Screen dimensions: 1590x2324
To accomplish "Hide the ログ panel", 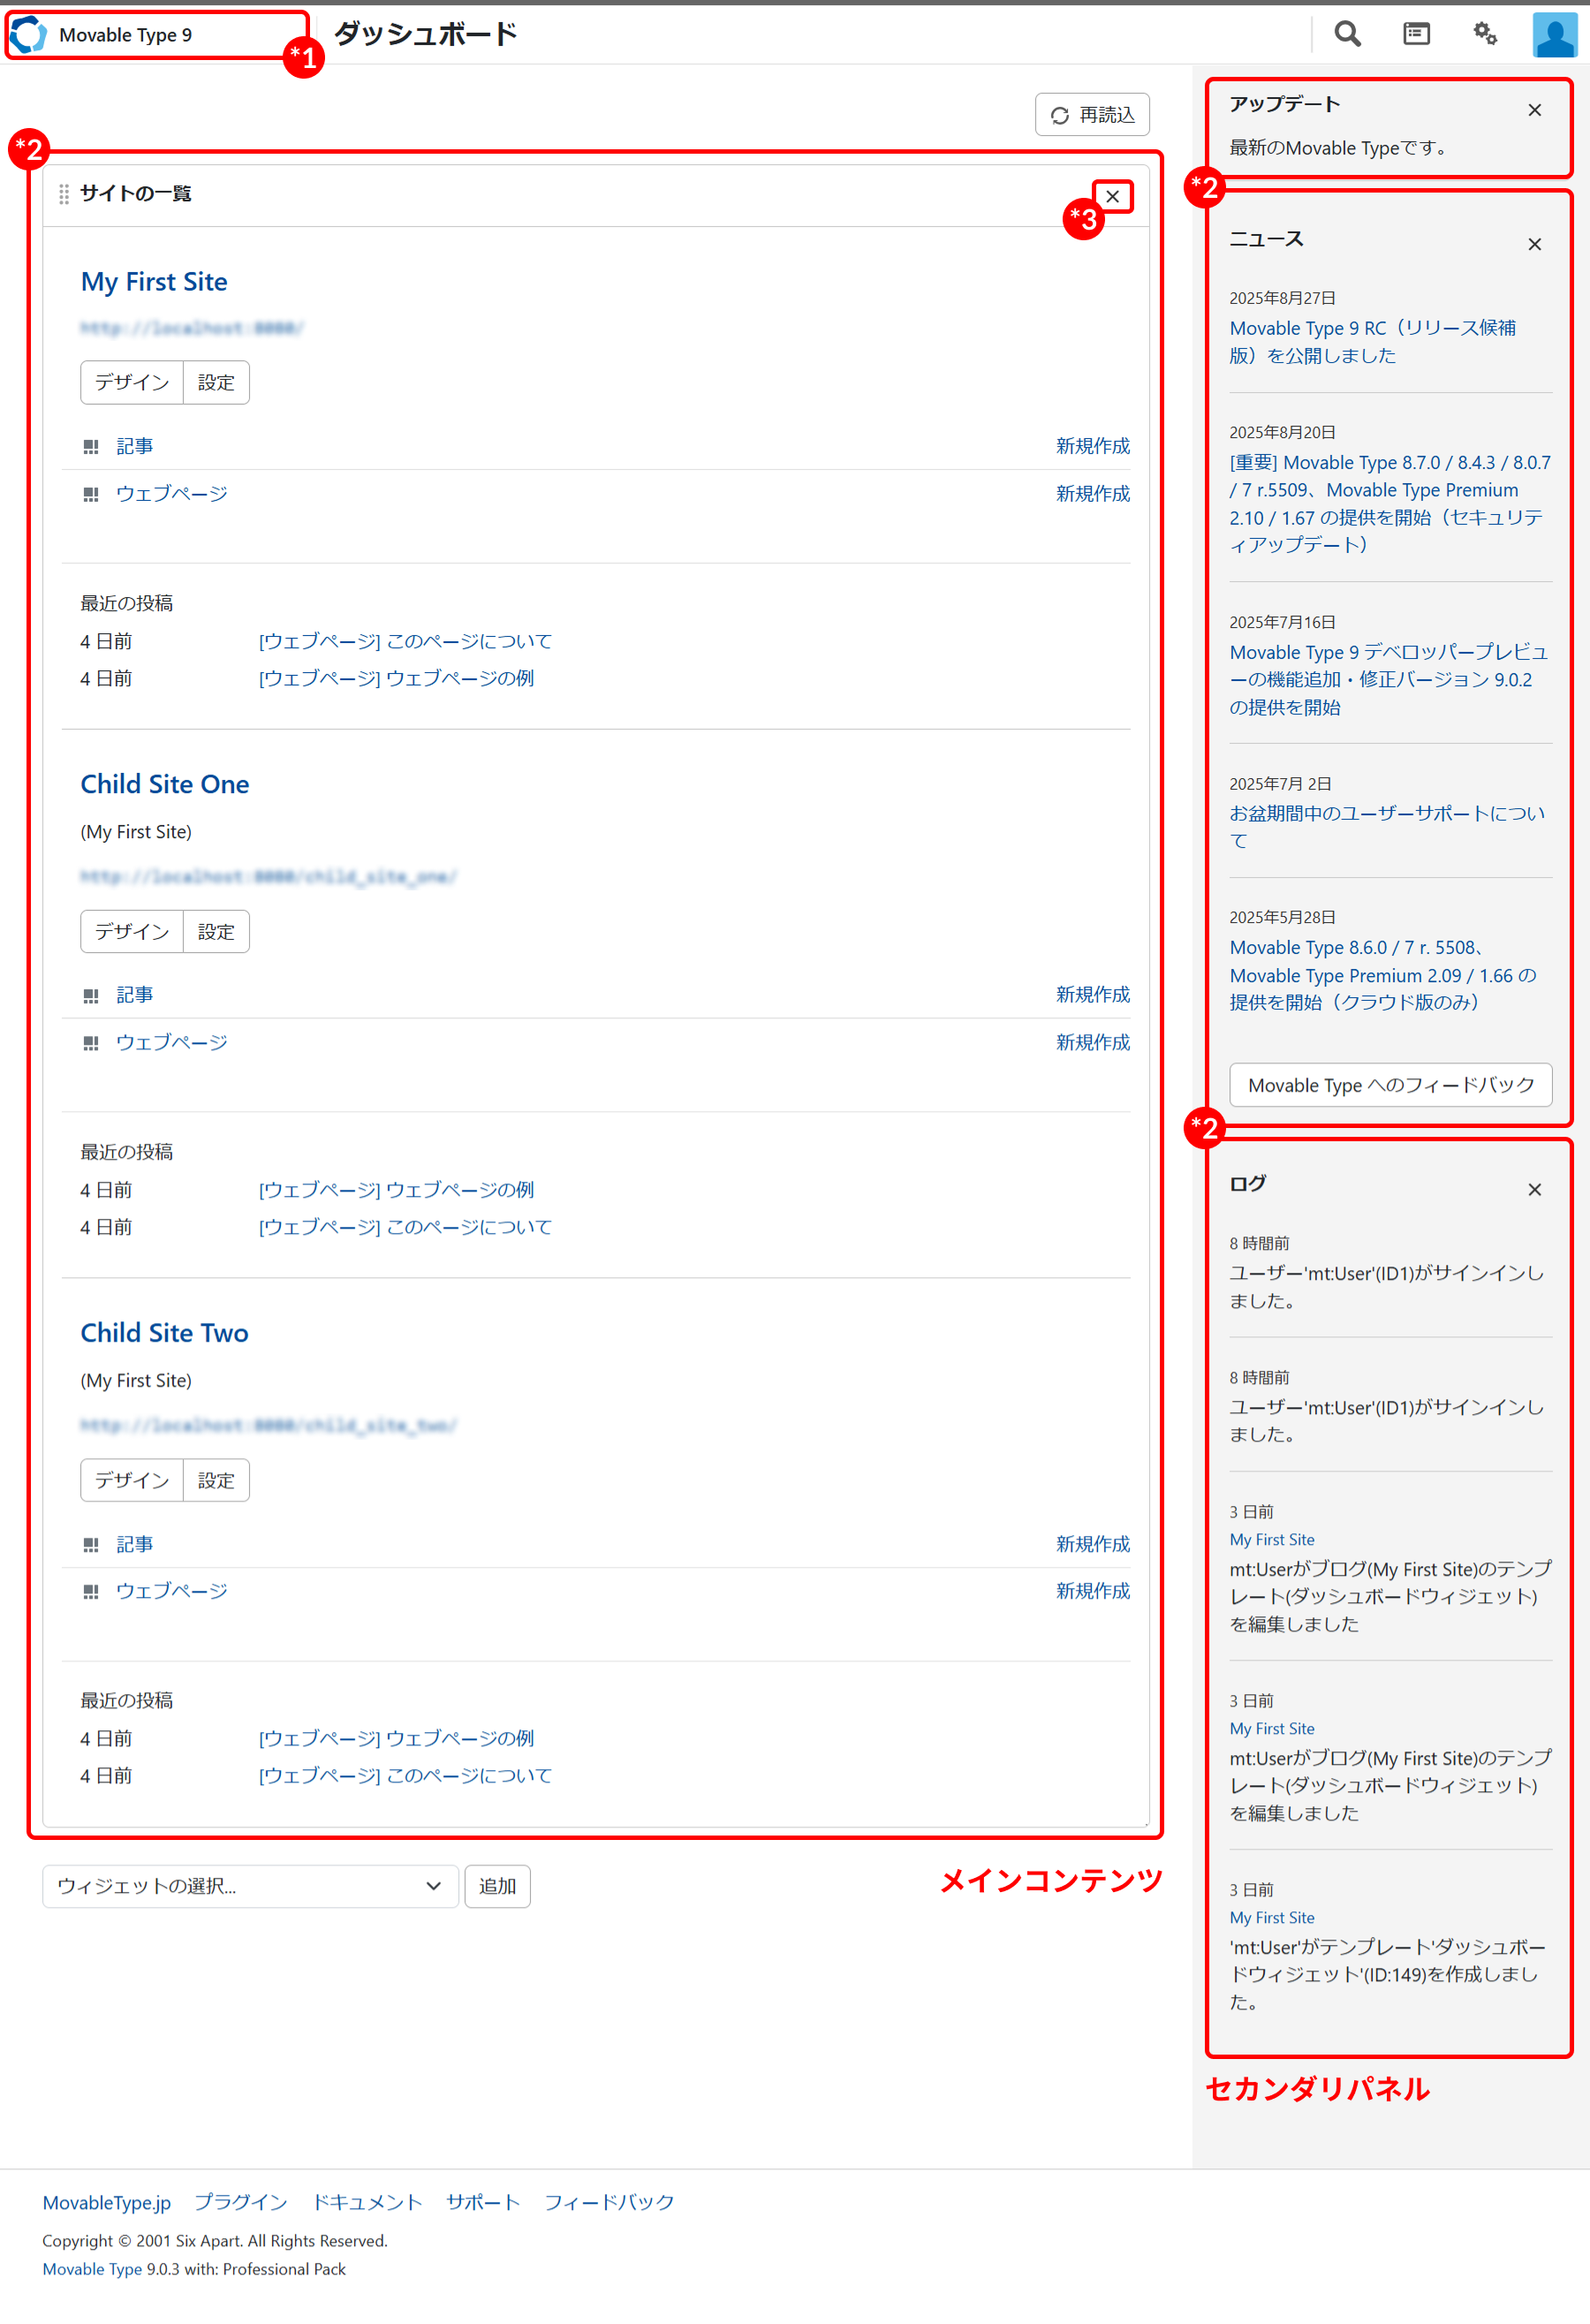I will click(1534, 1190).
